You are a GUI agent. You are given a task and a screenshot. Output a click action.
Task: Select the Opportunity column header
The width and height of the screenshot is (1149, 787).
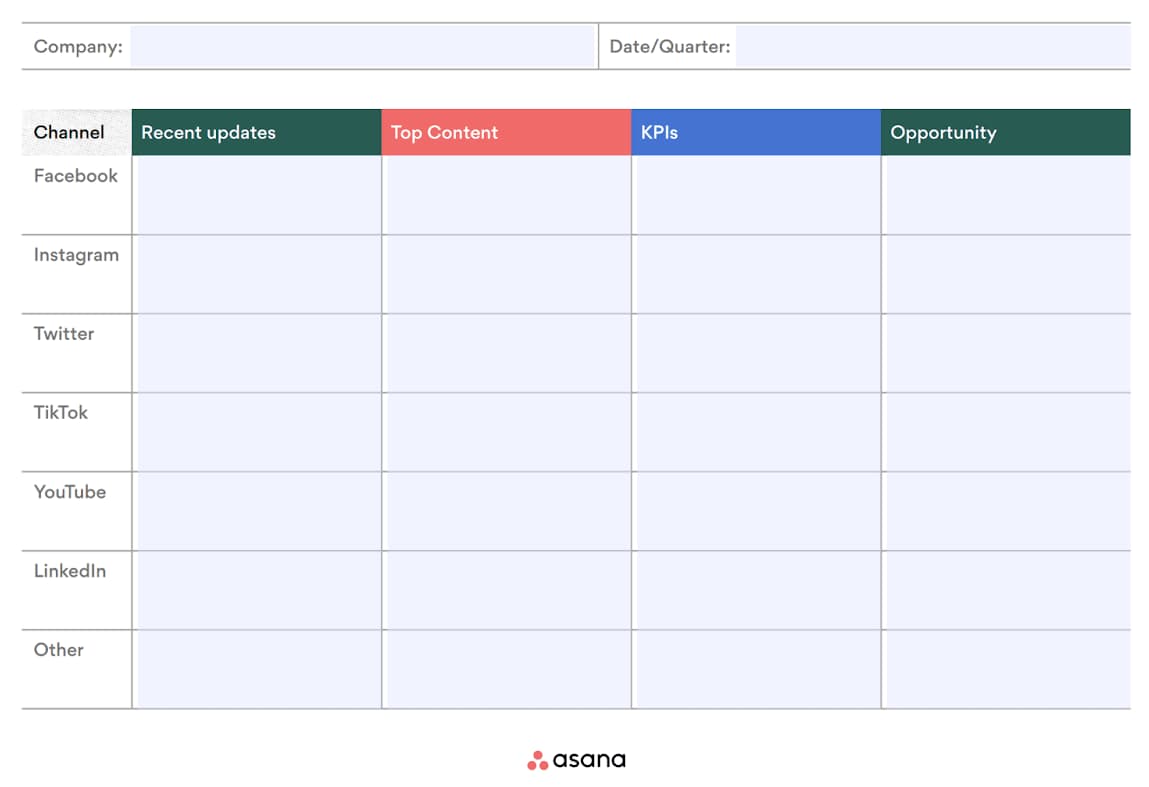point(1006,132)
